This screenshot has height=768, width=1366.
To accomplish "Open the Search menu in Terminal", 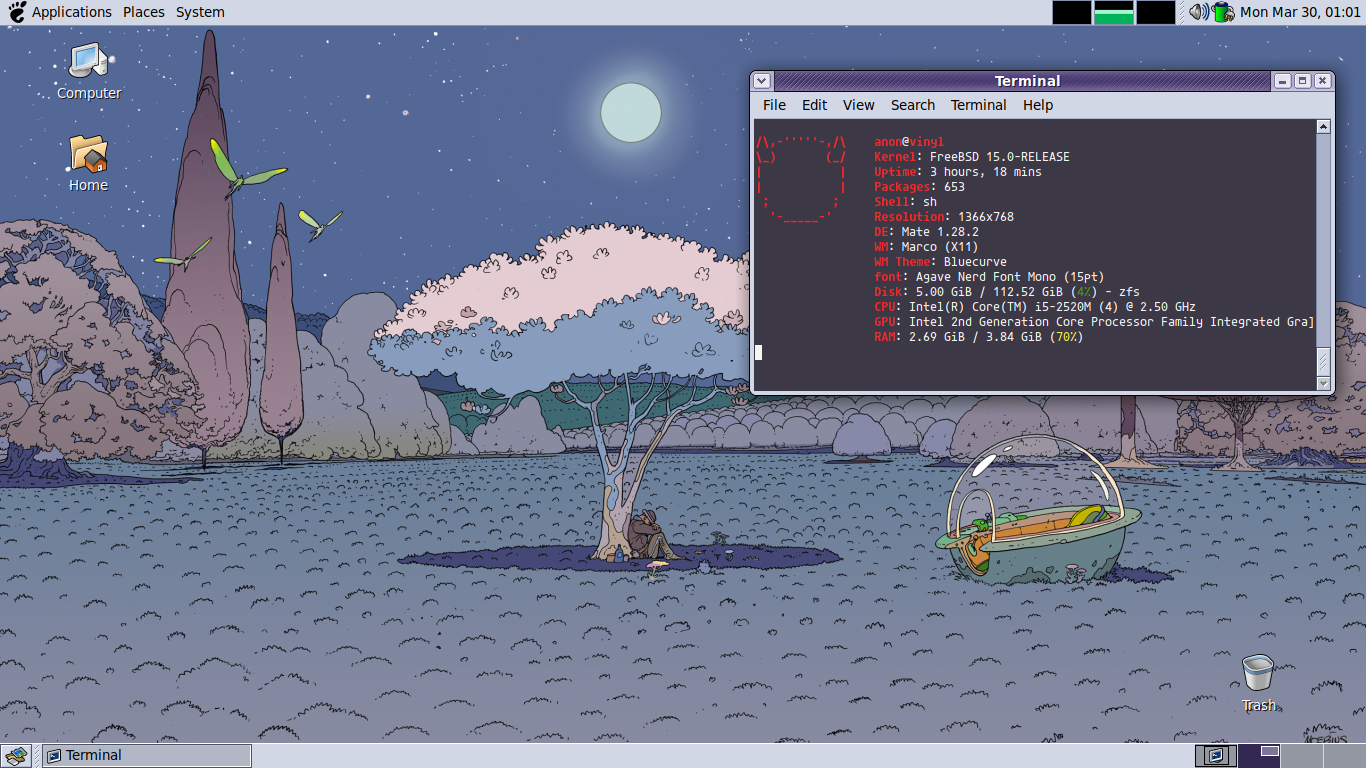I will coord(913,105).
